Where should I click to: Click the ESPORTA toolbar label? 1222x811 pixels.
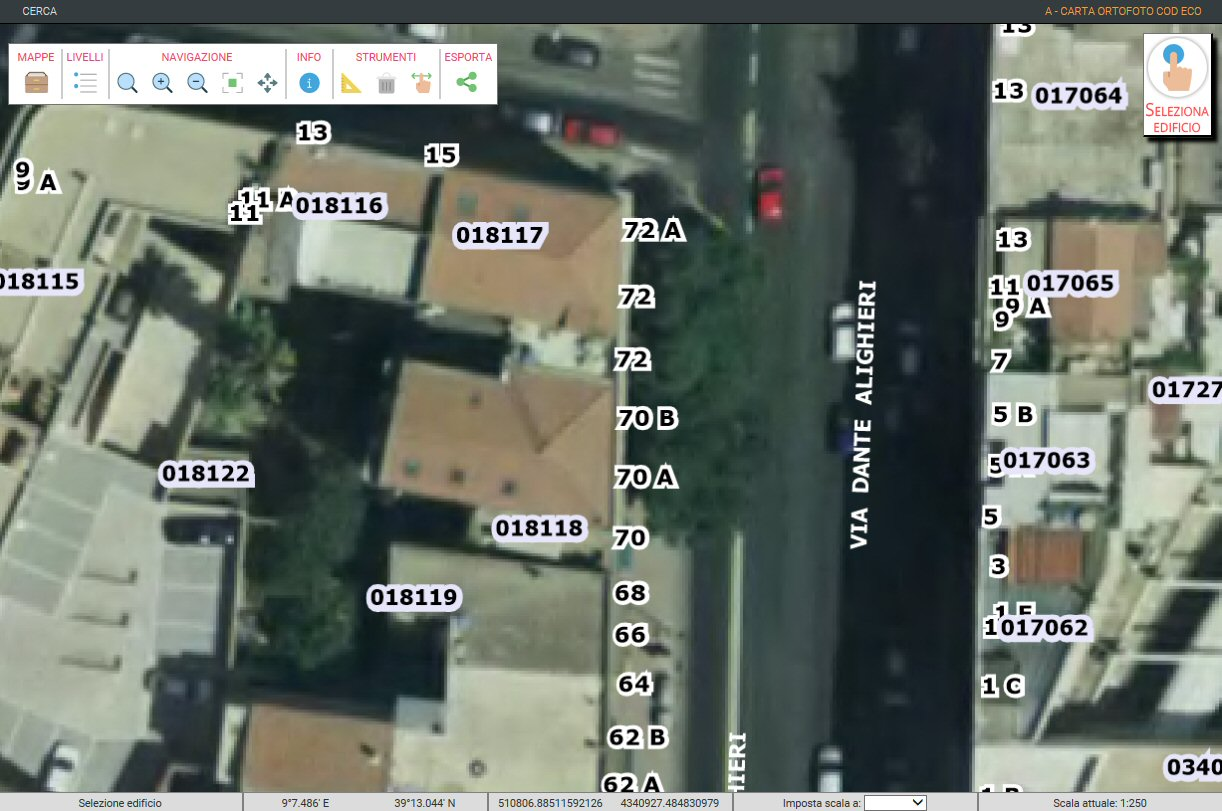tap(468, 57)
